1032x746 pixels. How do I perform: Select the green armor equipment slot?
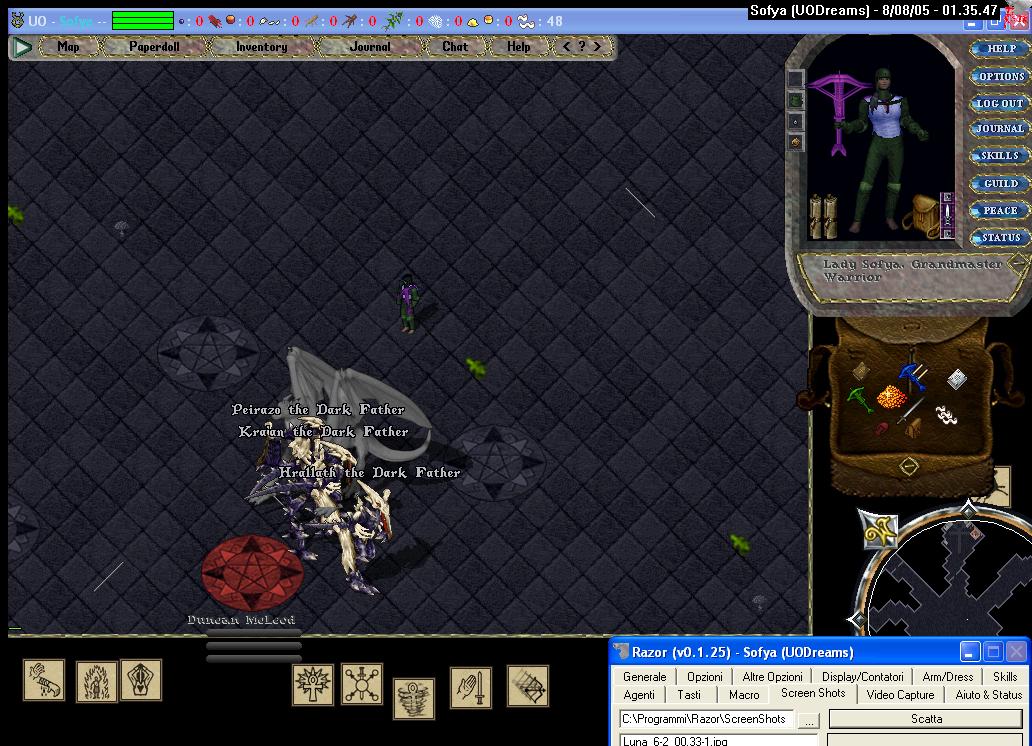[x=796, y=101]
